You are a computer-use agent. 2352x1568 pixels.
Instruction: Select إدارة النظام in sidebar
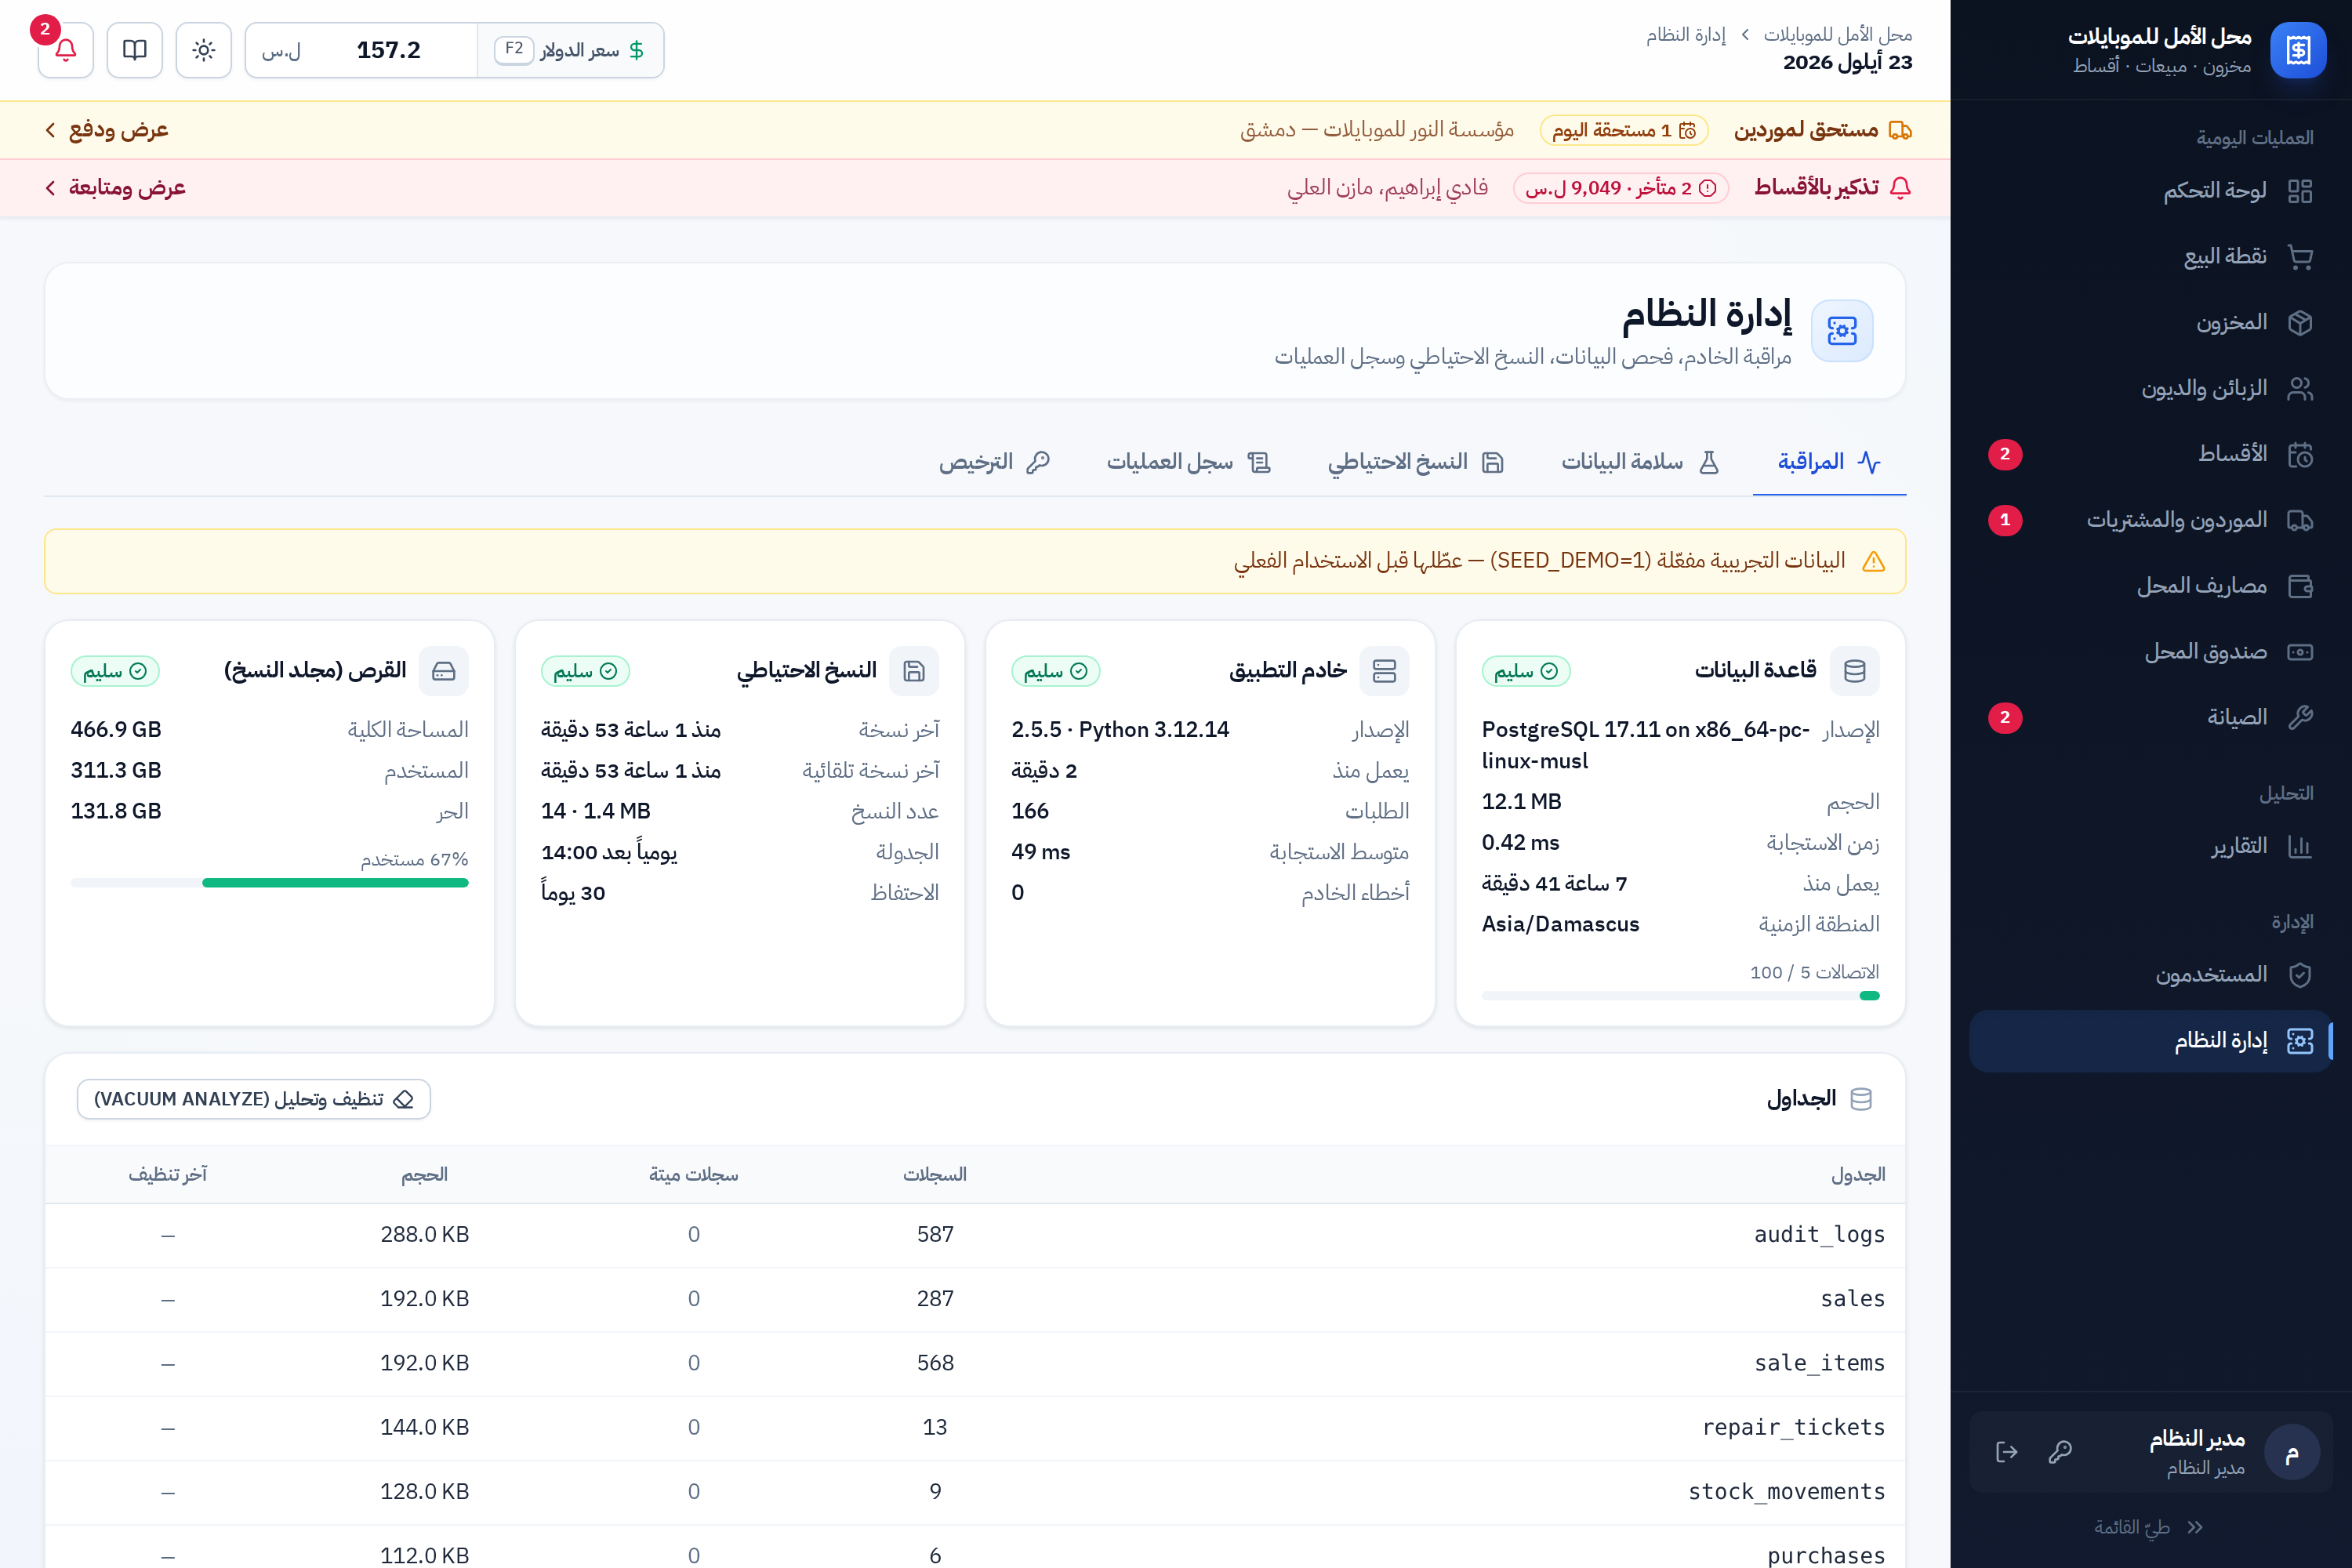pos(2151,1041)
